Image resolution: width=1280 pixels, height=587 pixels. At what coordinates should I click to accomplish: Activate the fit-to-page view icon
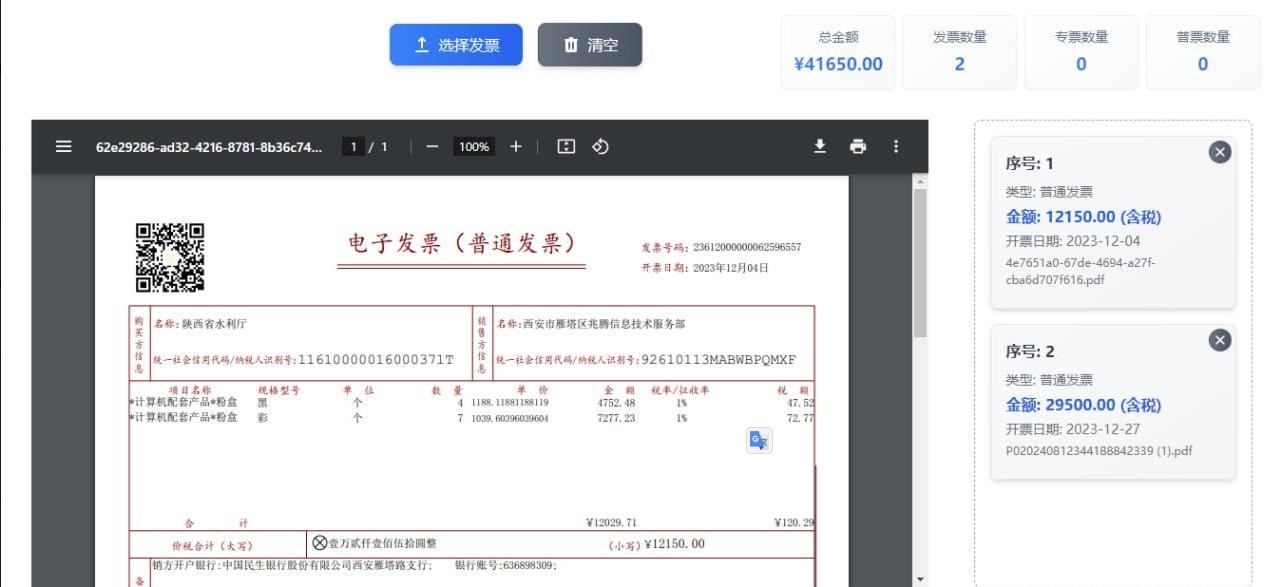click(x=566, y=146)
